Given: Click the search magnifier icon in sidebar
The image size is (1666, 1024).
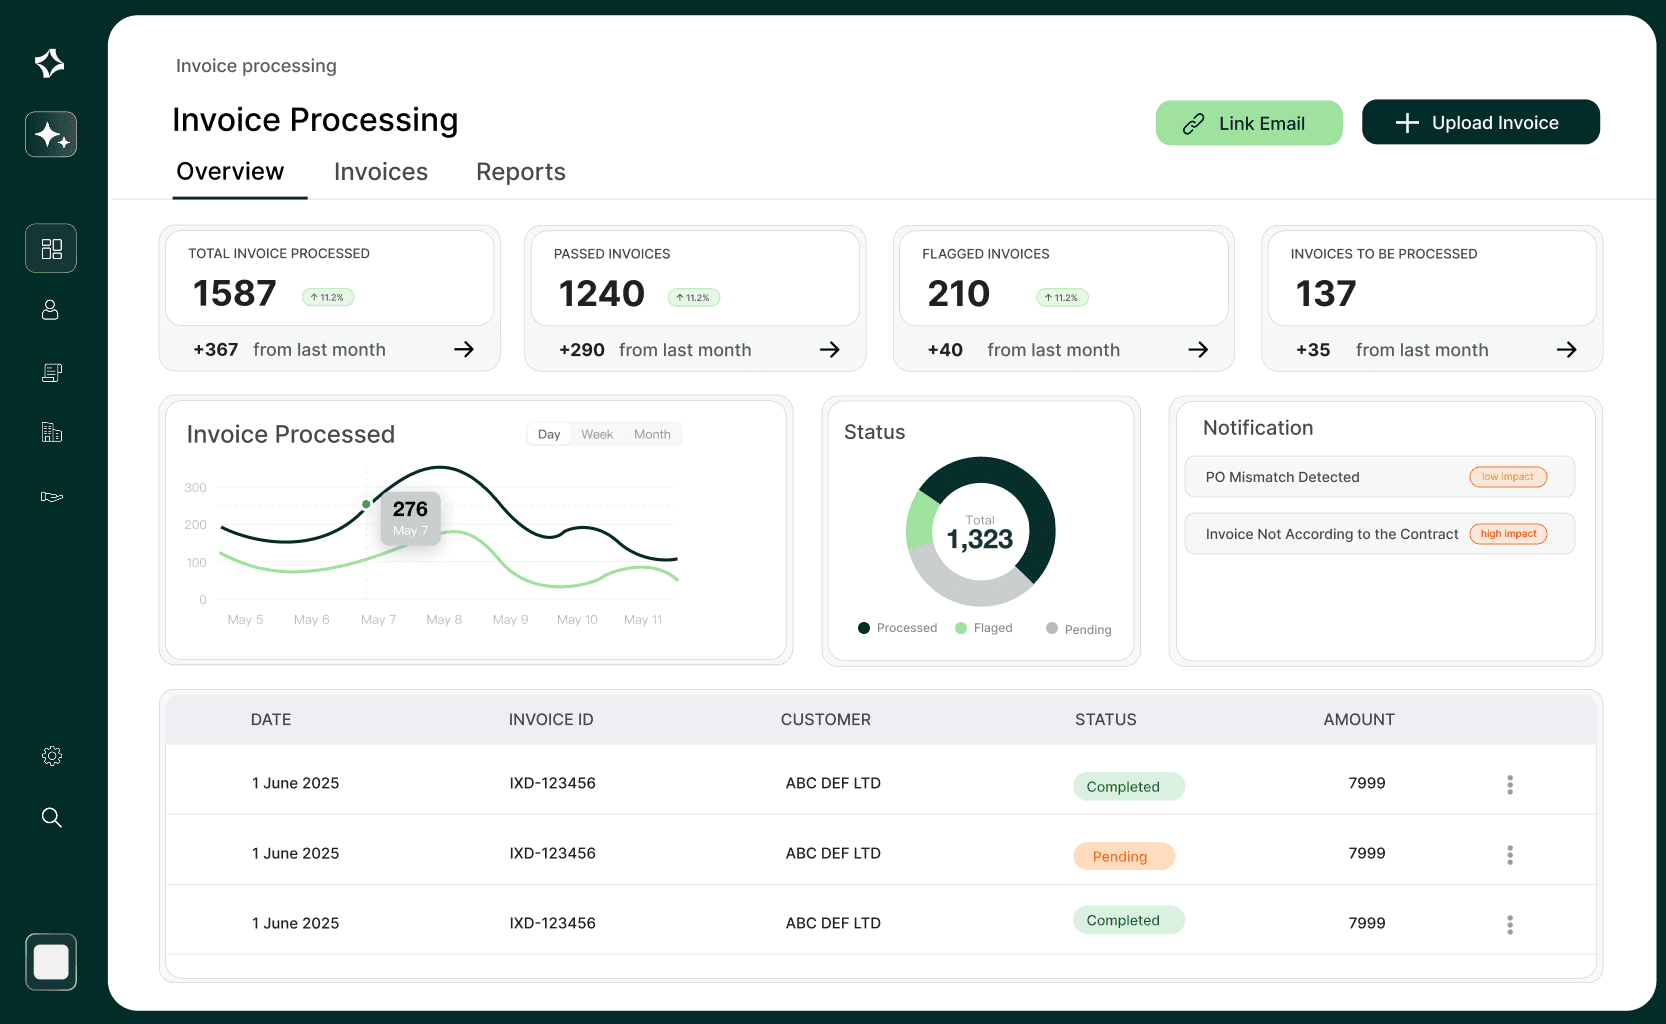Looking at the screenshot, I should tap(51, 818).
